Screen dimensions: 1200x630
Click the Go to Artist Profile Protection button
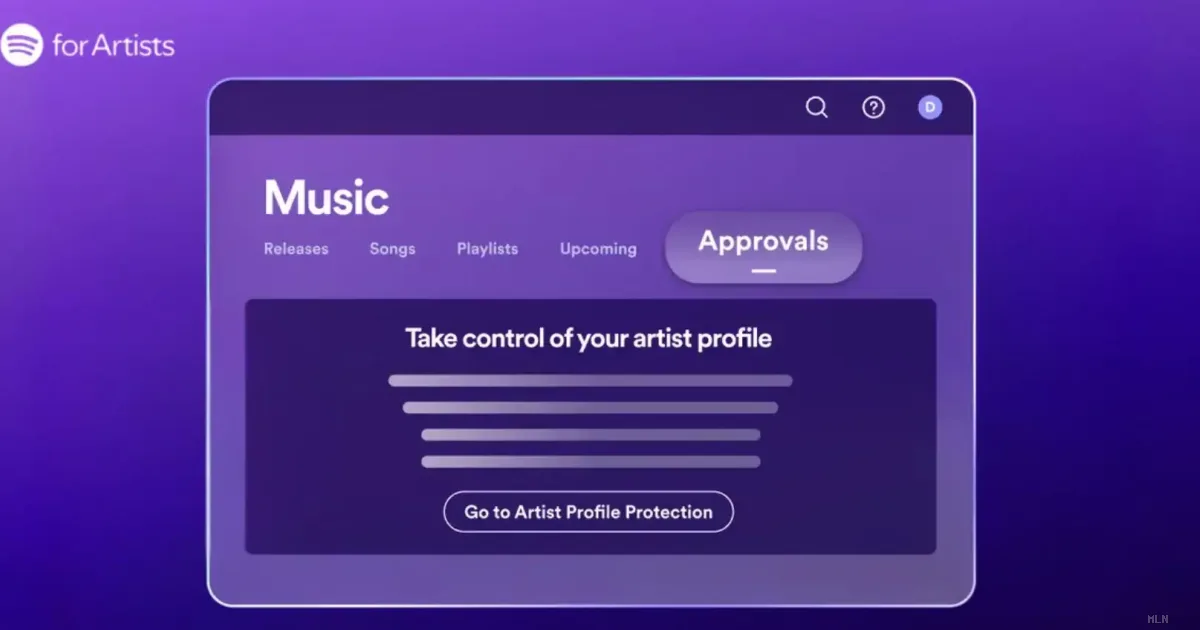tap(588, 512)
